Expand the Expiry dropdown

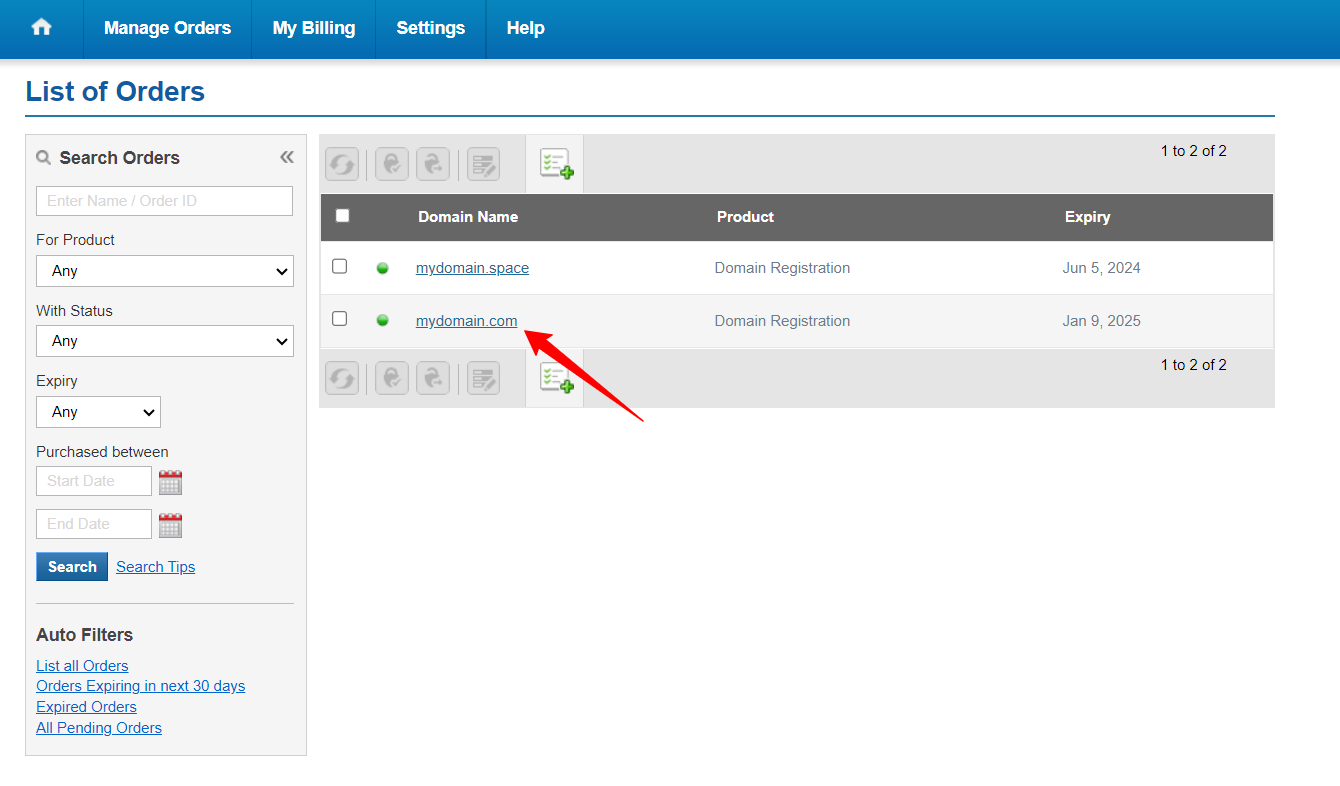click(x=98, y=412)
